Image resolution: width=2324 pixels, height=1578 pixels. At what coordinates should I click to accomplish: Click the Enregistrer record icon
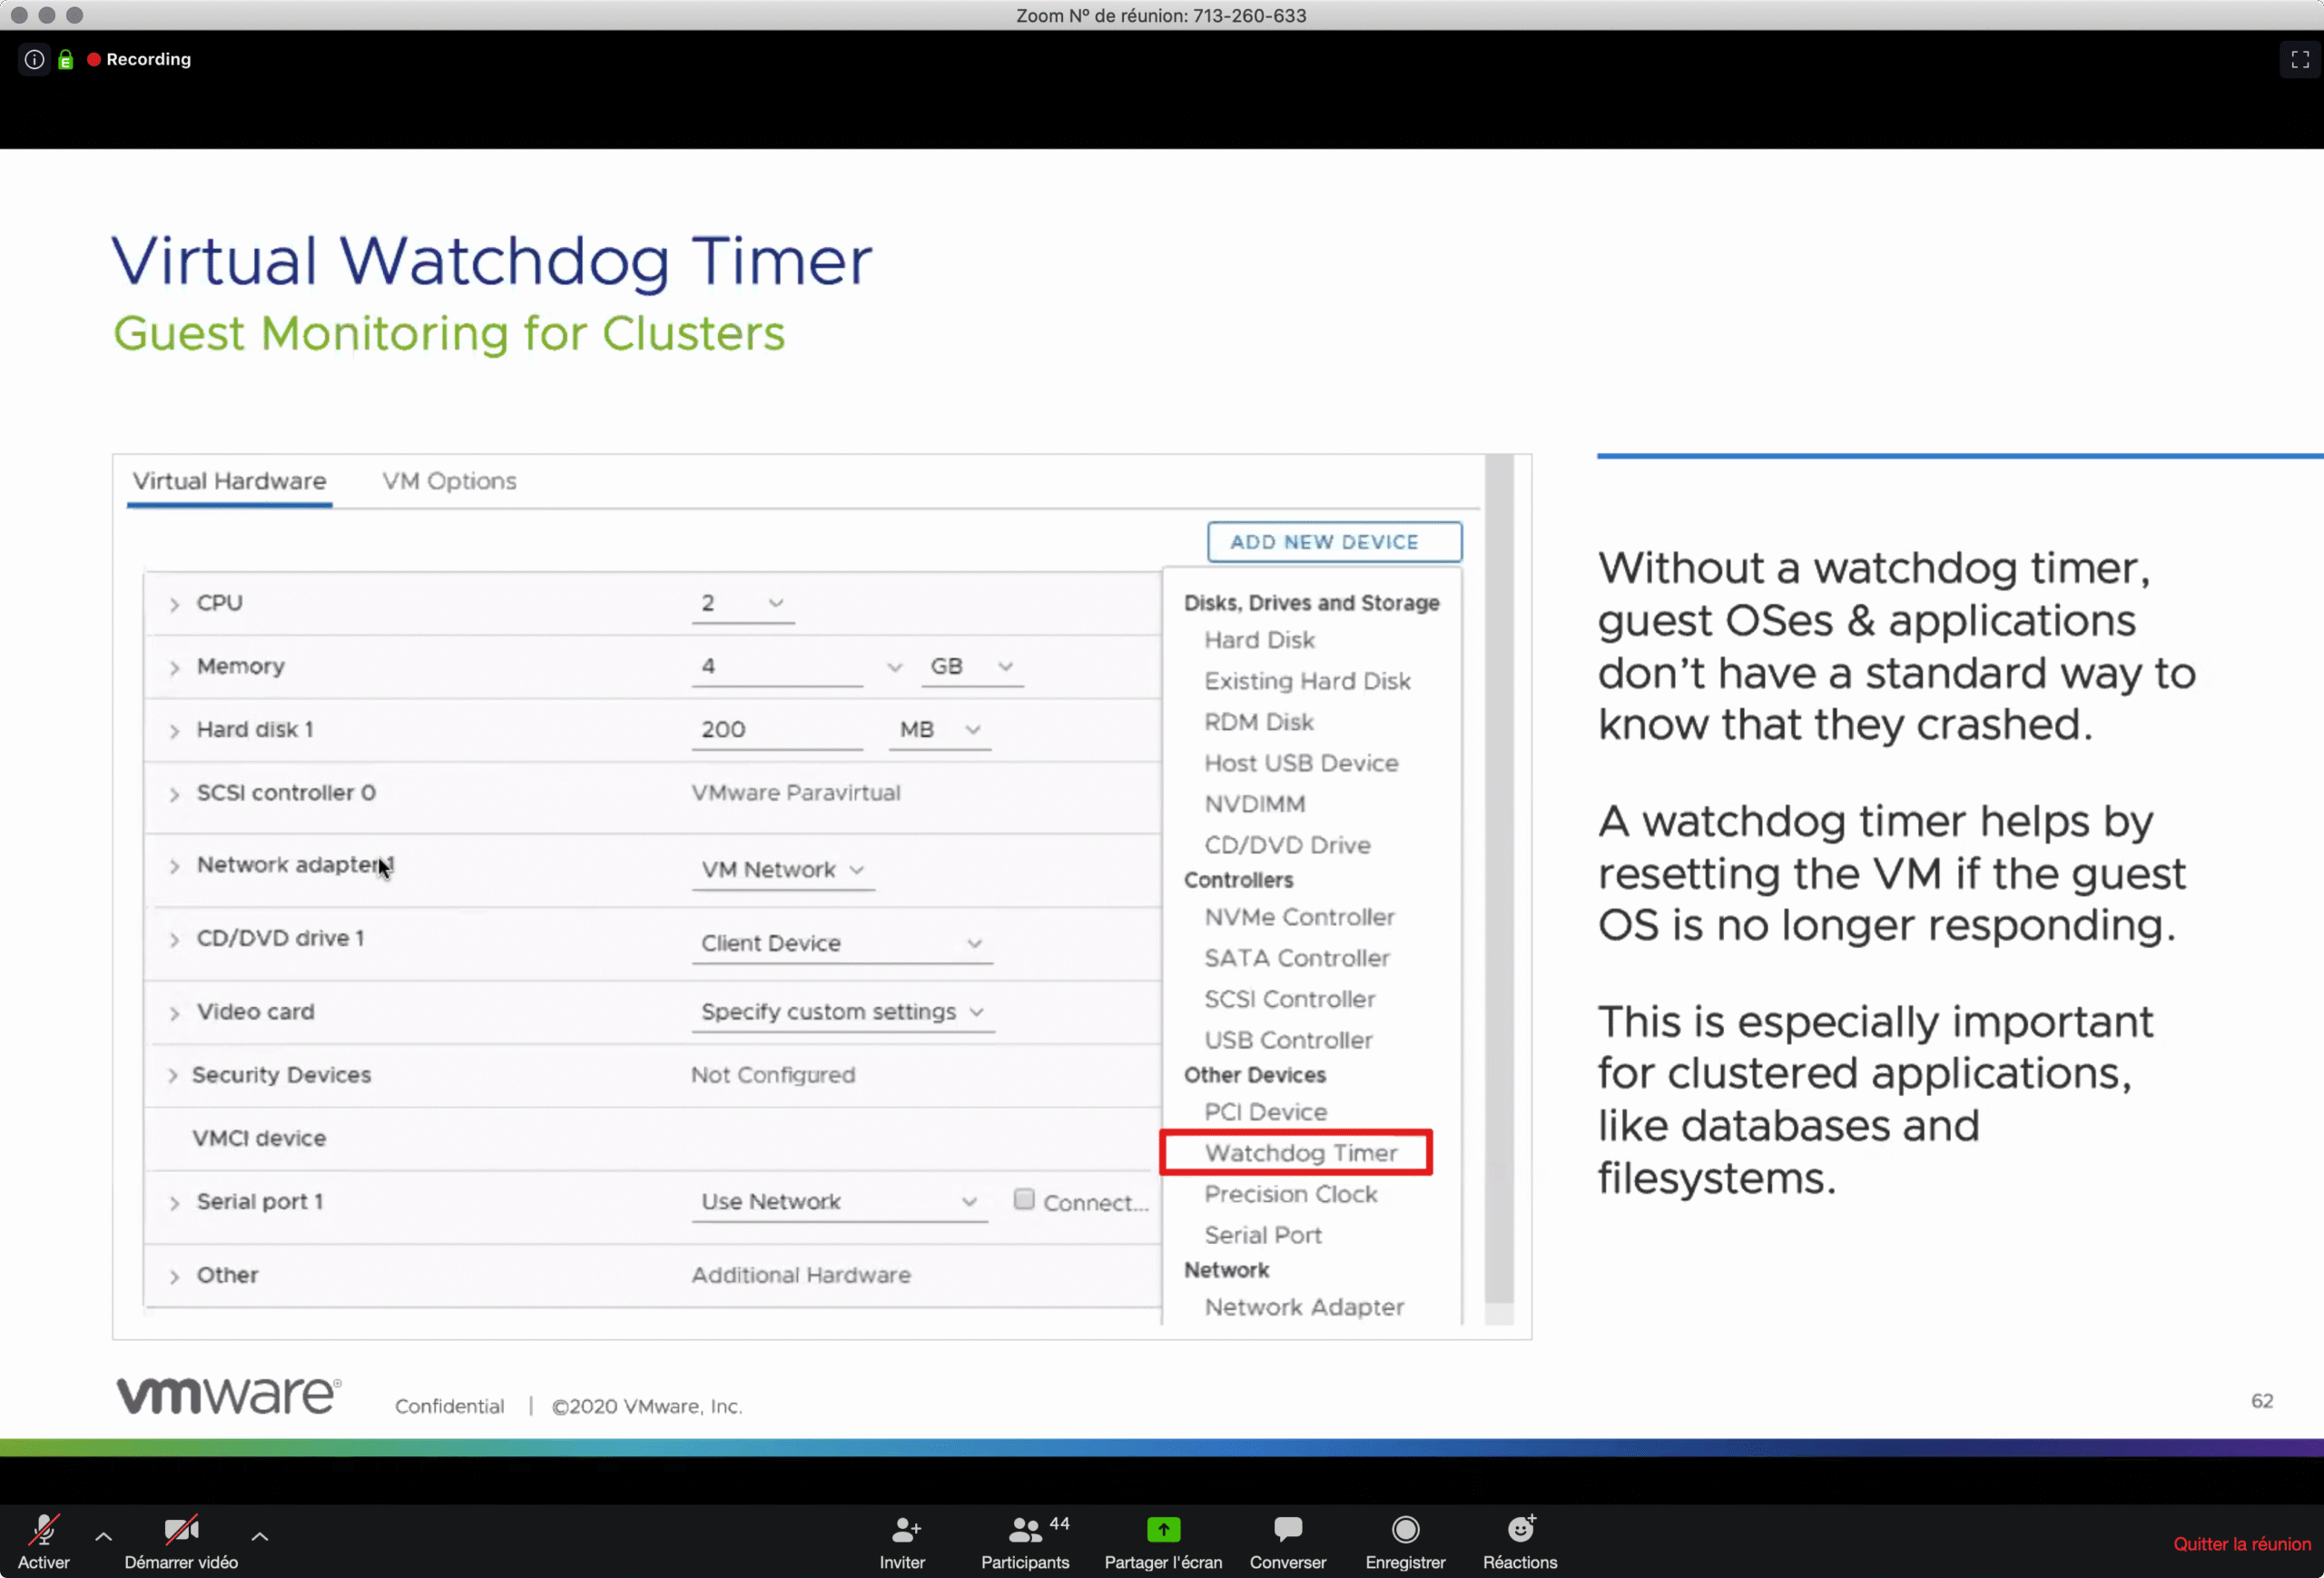[x=1405, y=1530]
